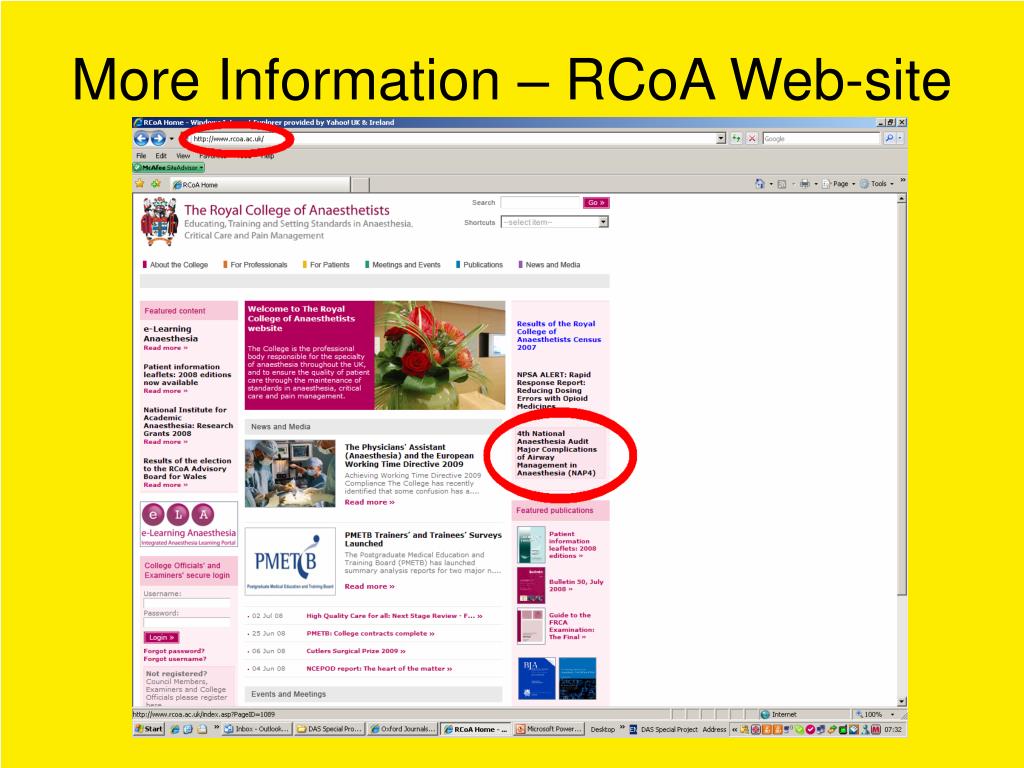Open the Edit menu

point(161,156)
